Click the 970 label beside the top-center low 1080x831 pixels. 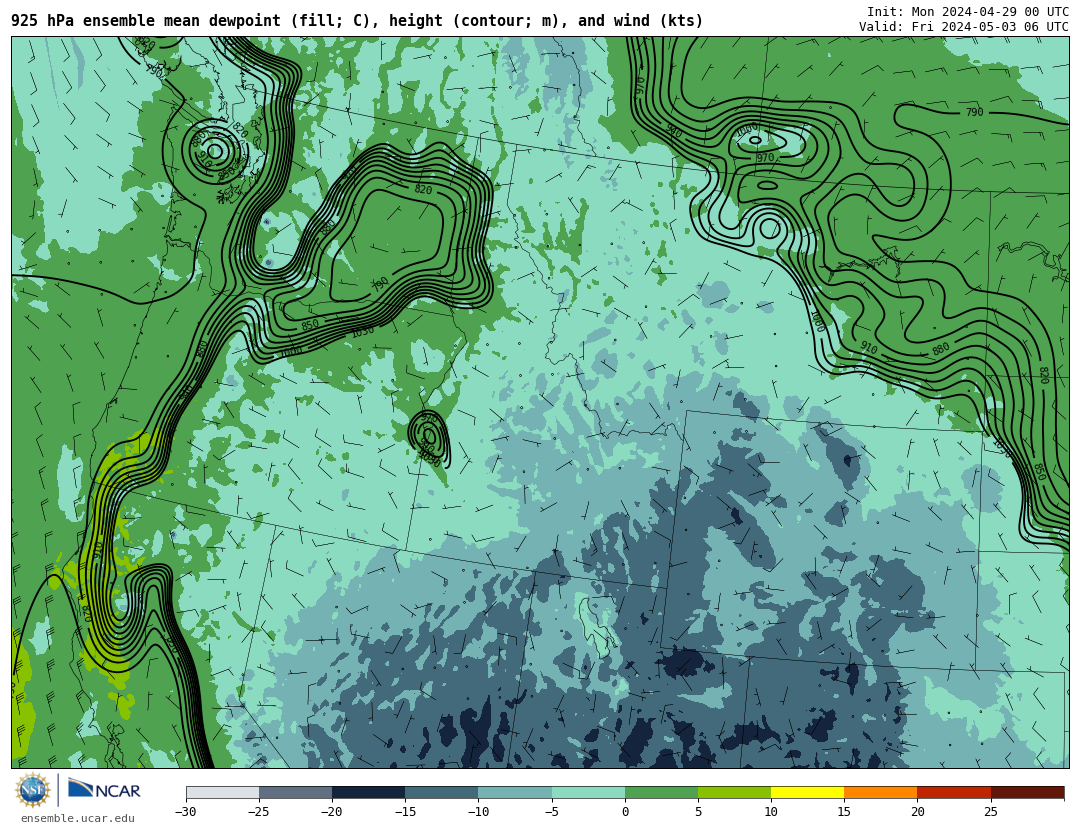point(765,158)
